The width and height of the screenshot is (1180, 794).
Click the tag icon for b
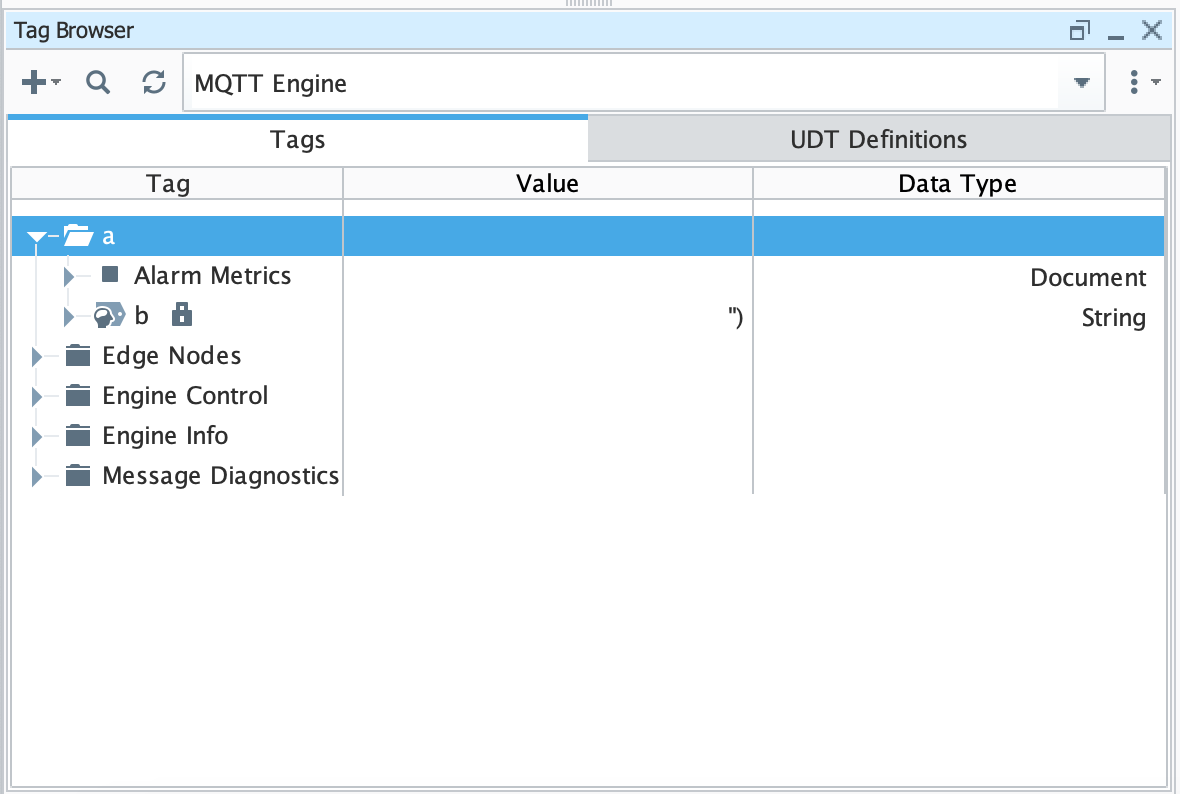click(109, 317)
